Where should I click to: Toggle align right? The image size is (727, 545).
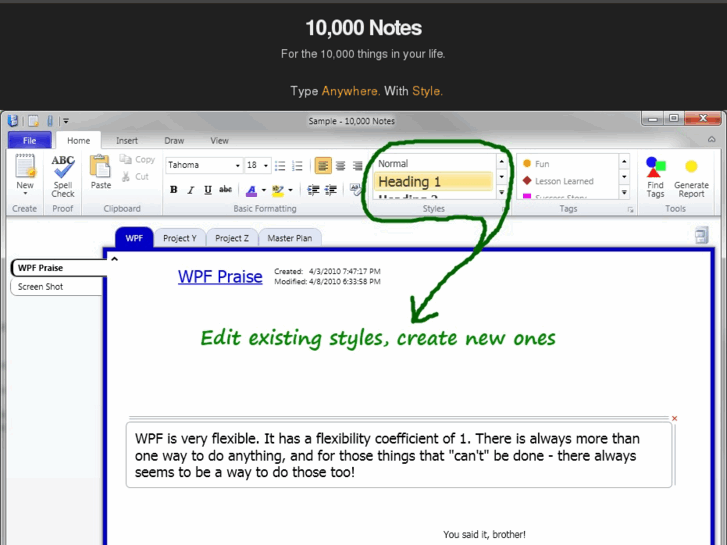point(357,166)
